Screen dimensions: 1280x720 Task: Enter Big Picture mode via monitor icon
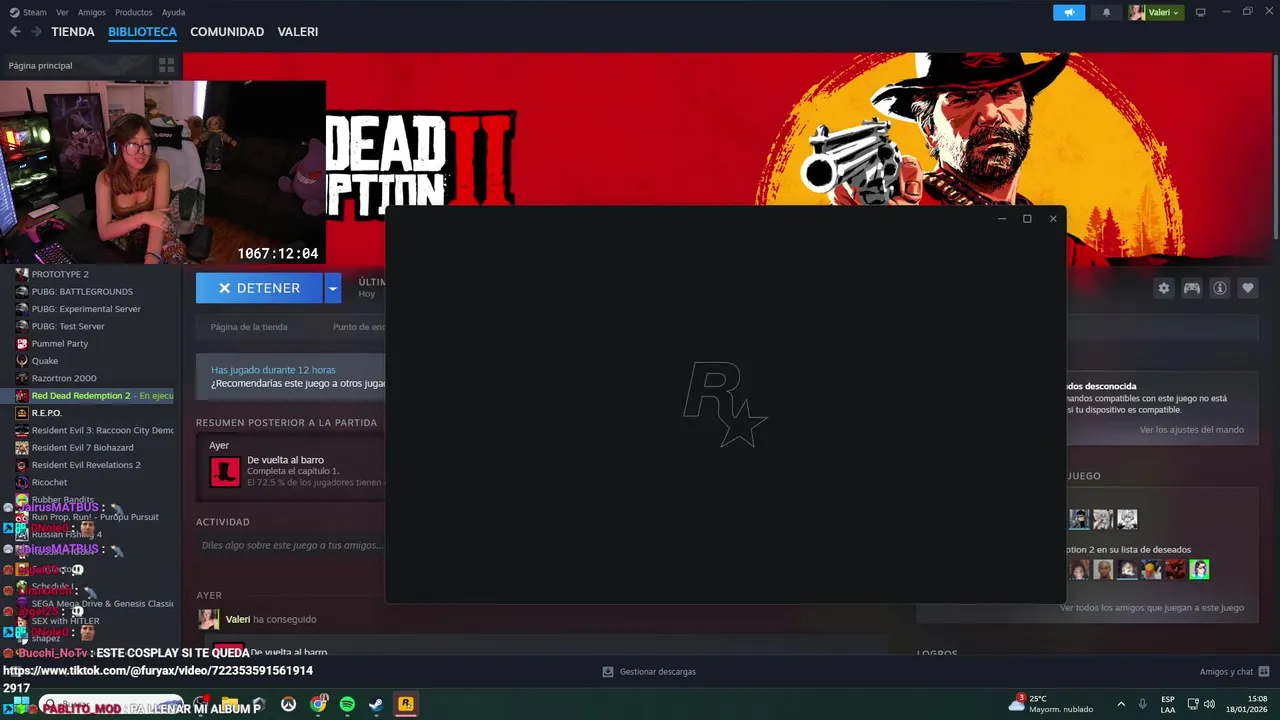coord(1201,12)
